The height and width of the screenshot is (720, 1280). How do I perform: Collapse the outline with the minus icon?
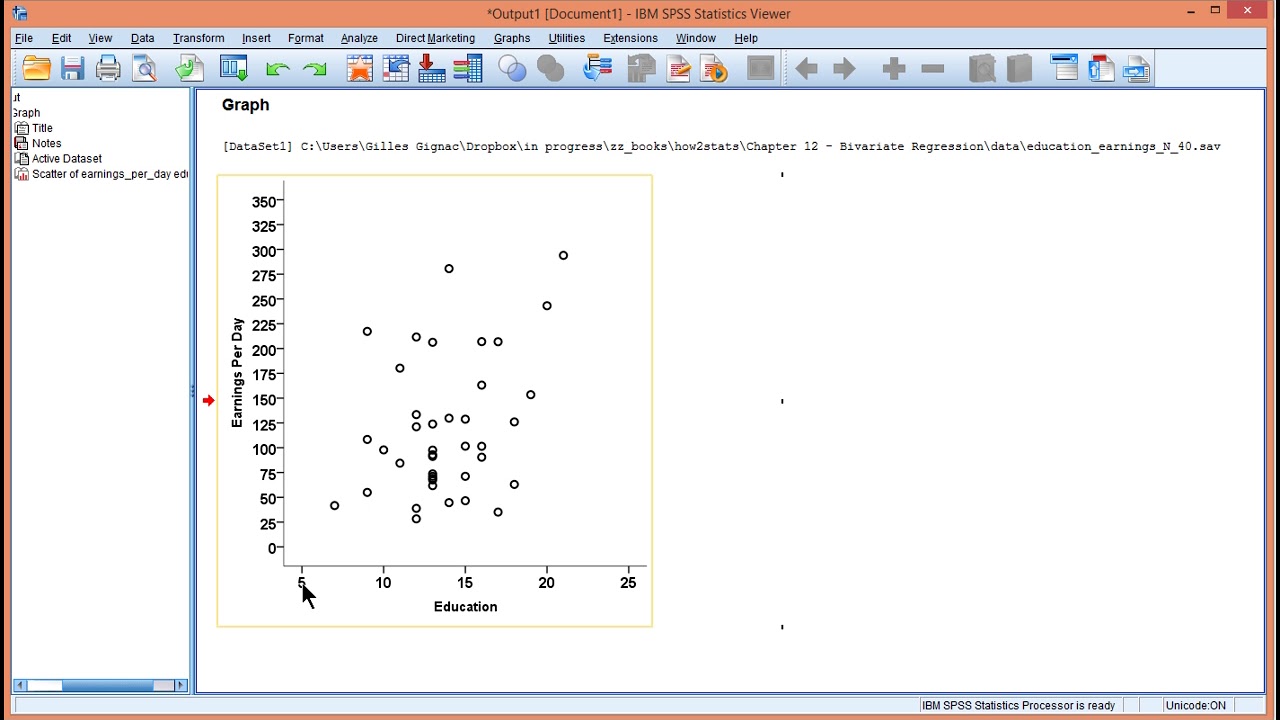click(932, 68)
